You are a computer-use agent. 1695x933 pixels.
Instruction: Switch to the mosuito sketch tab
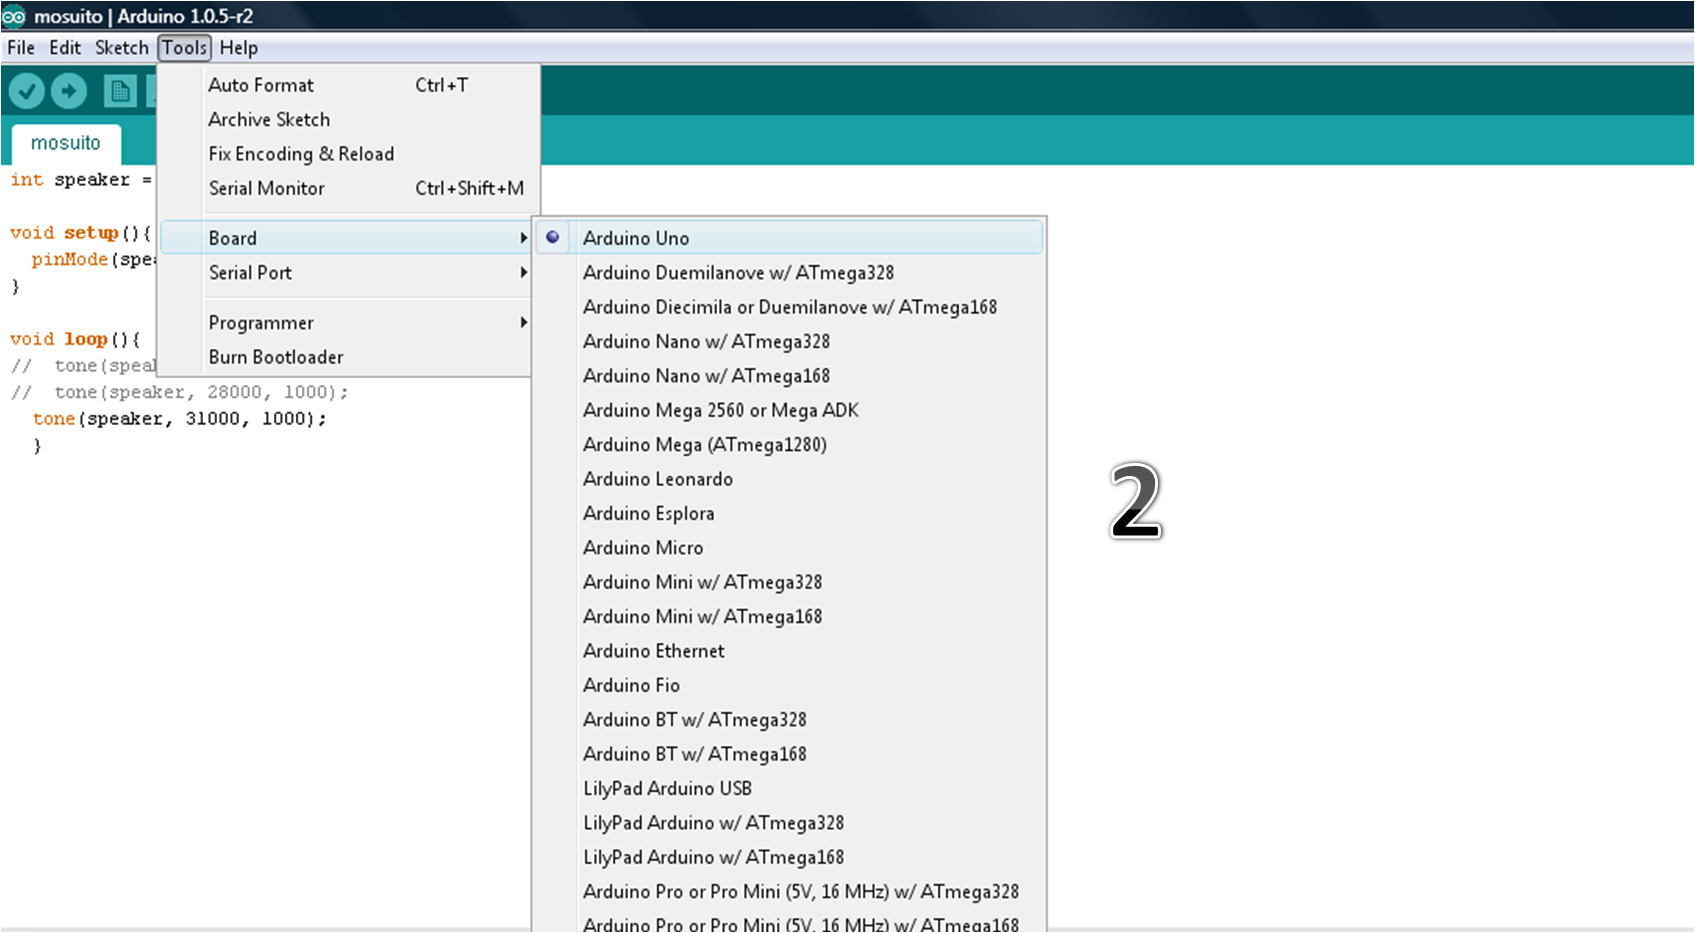pos(66,143)
